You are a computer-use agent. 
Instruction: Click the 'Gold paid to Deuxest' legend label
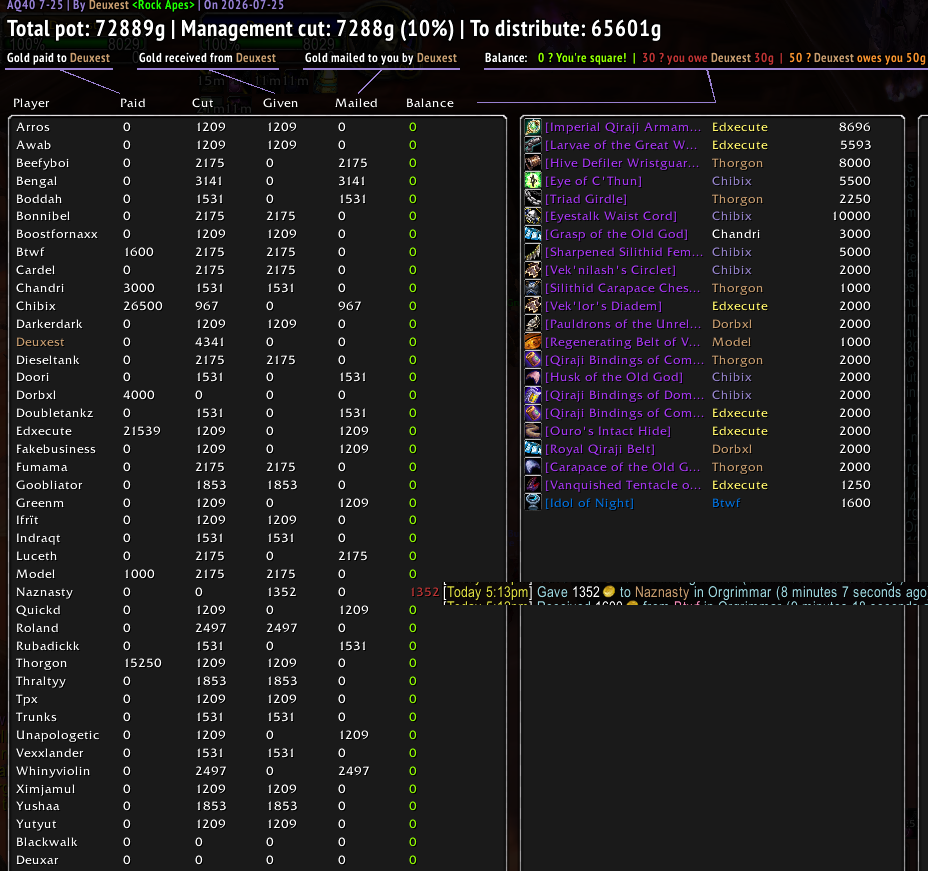tap(58, 58)
